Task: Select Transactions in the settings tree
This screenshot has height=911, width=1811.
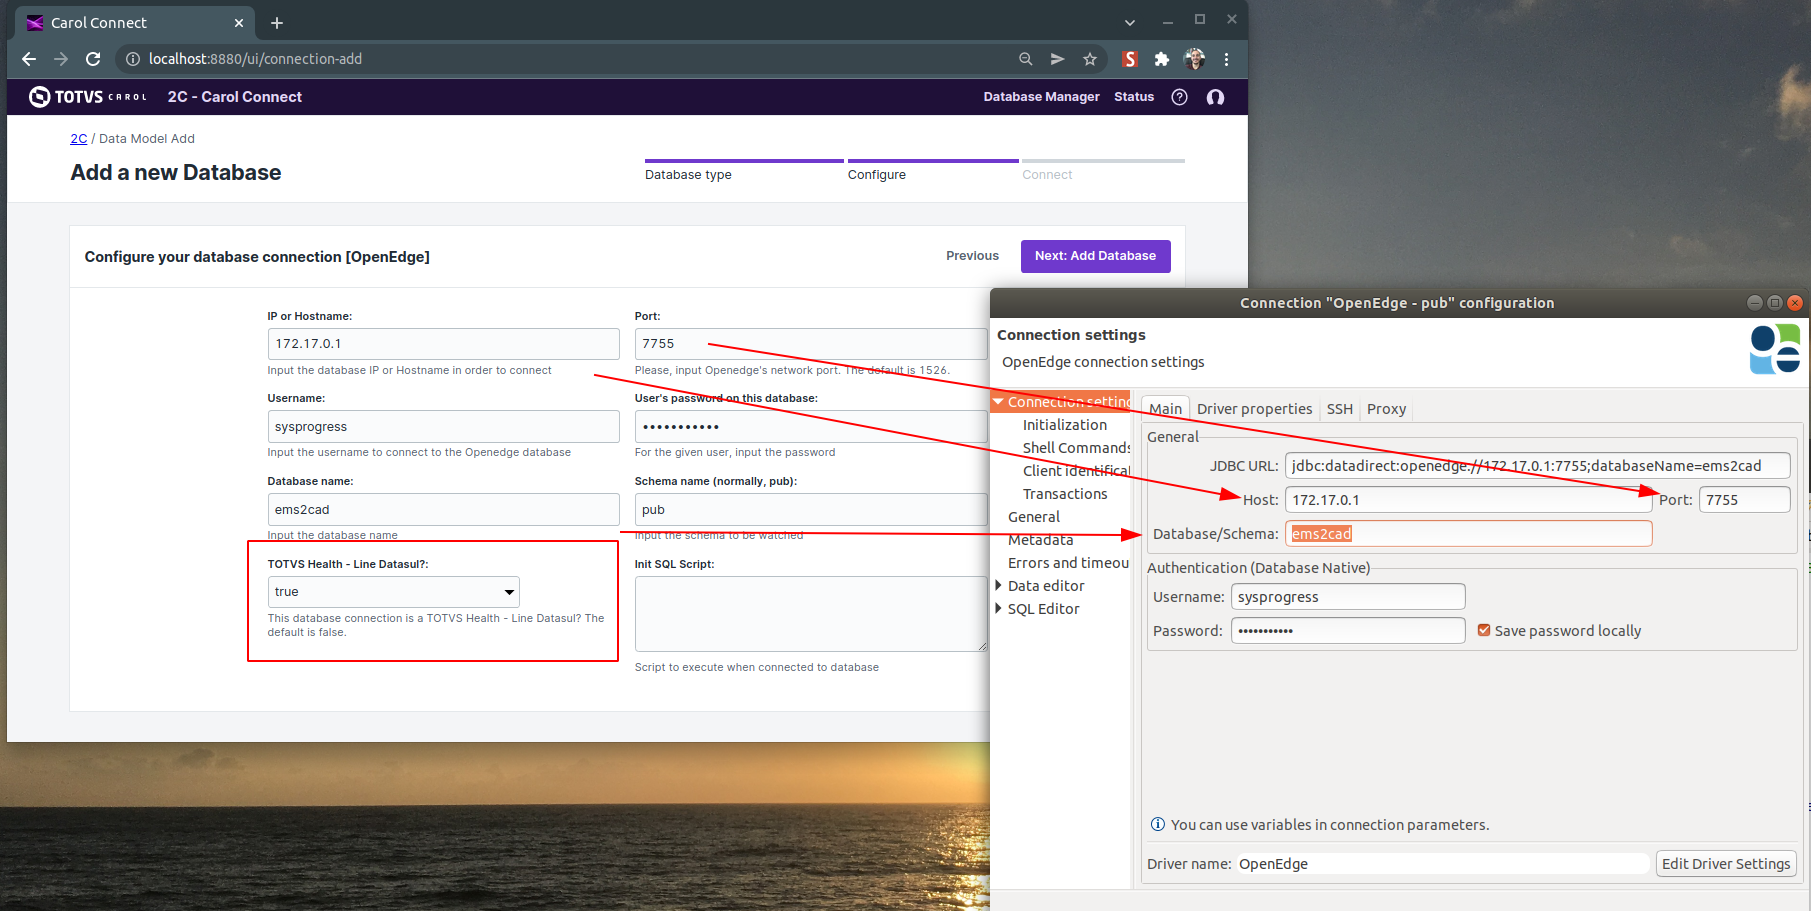Action: point(1065,494)
